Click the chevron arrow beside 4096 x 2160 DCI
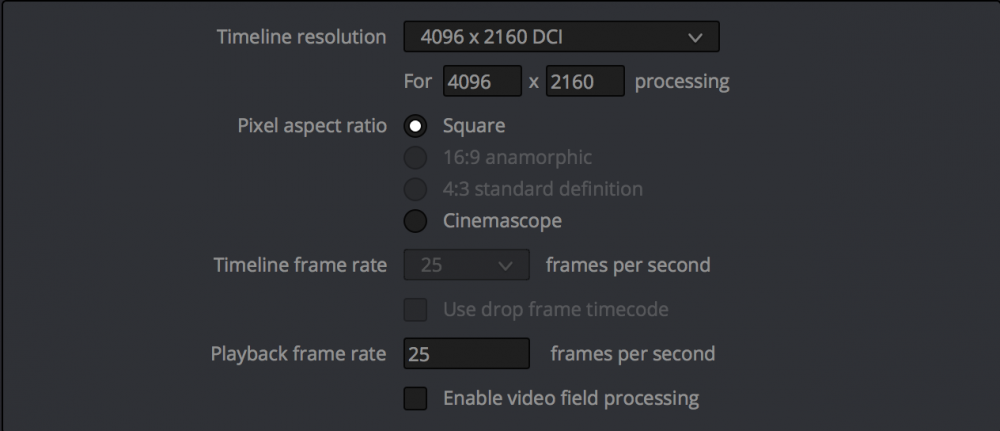Image resolution: width=1000 pixels, height=431 pixels. tap(696, 38)
